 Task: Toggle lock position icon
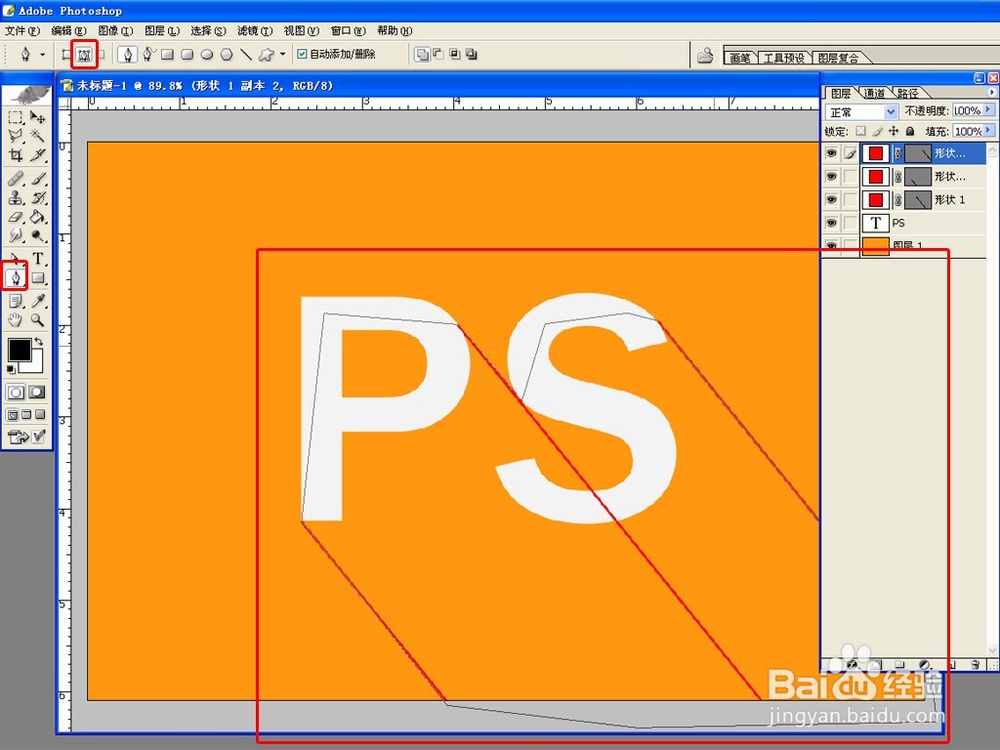(x=893, y=131)
